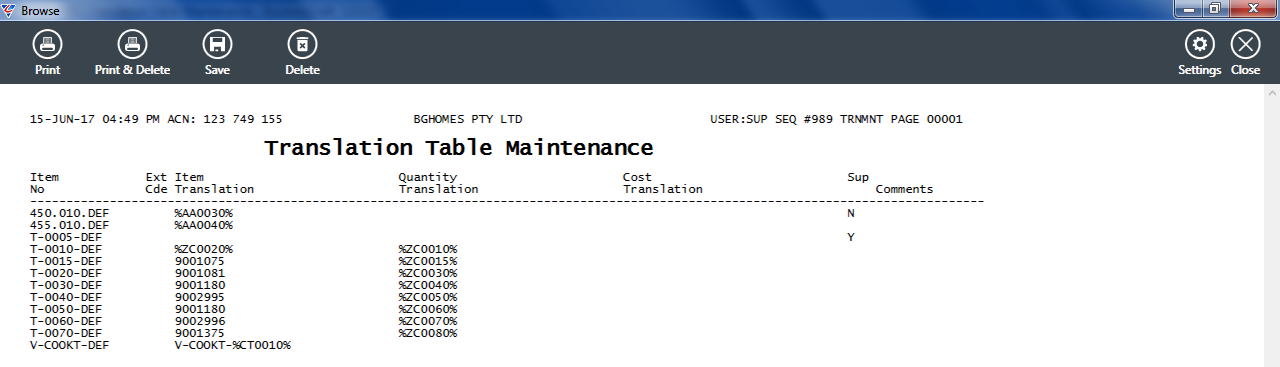
Task: Click the Cost Translation column header
Action: 663,183
